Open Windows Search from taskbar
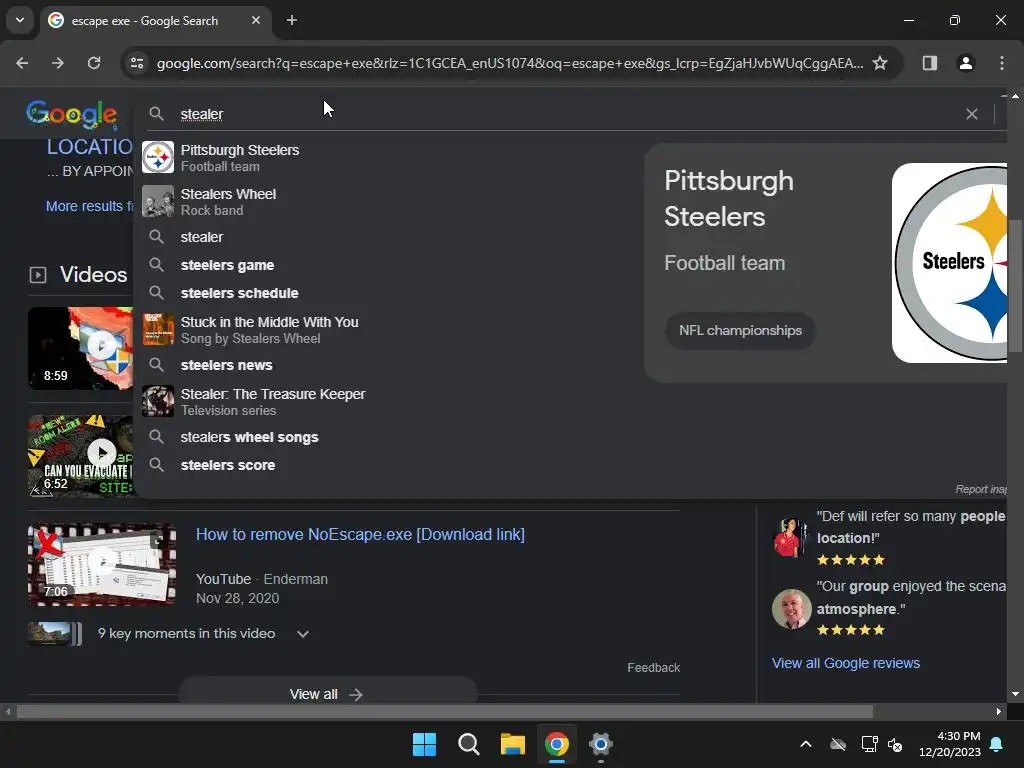 (469, 744)
